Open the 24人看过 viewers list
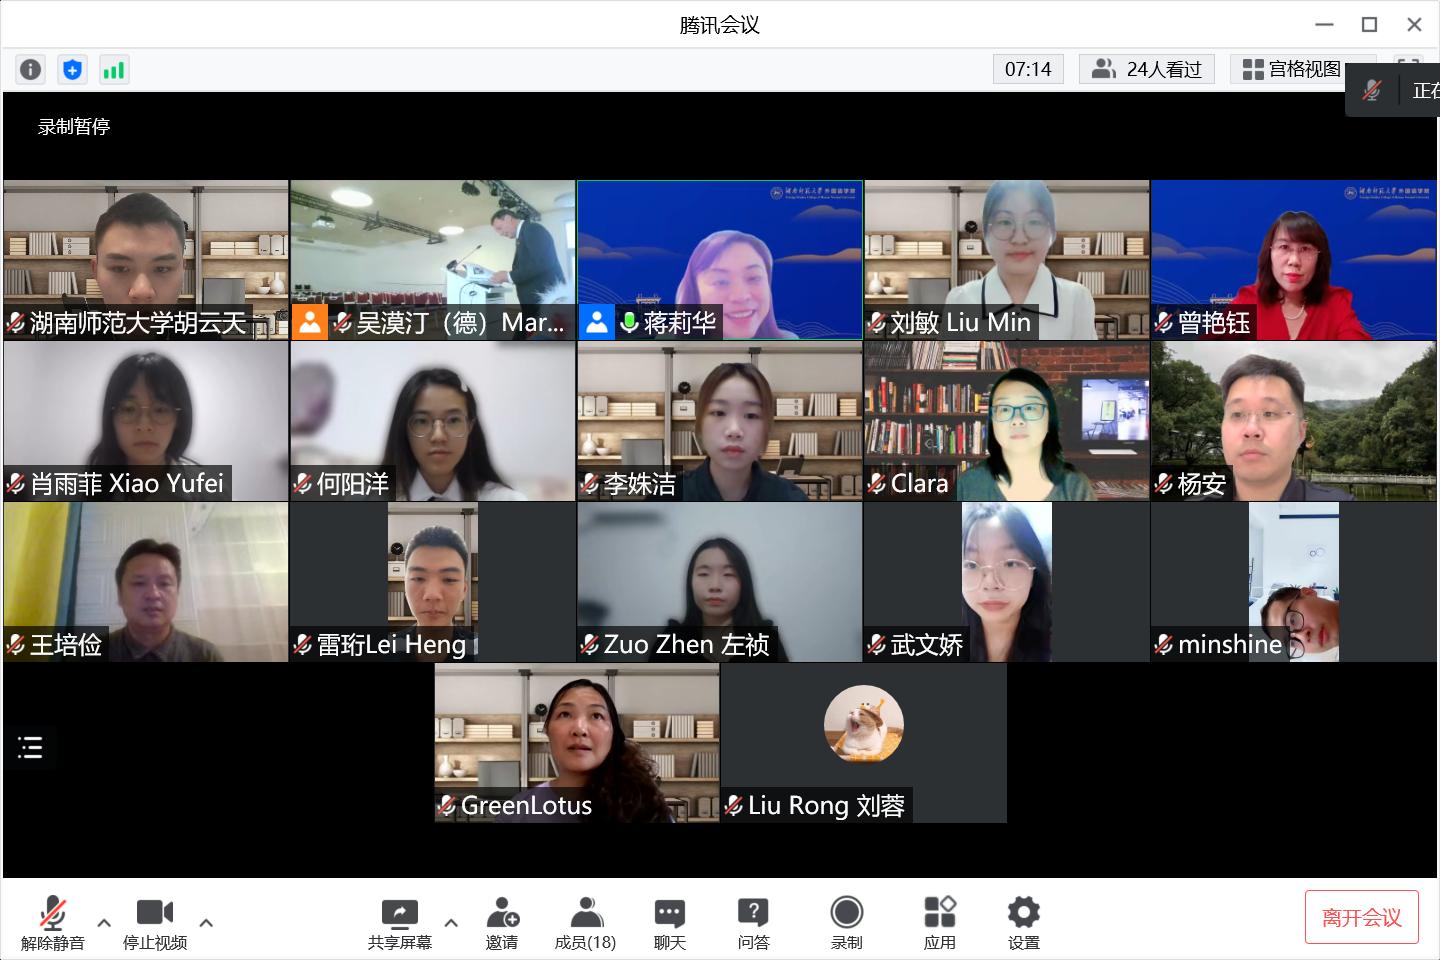The image size is (1440, 960). point(1147,69)
